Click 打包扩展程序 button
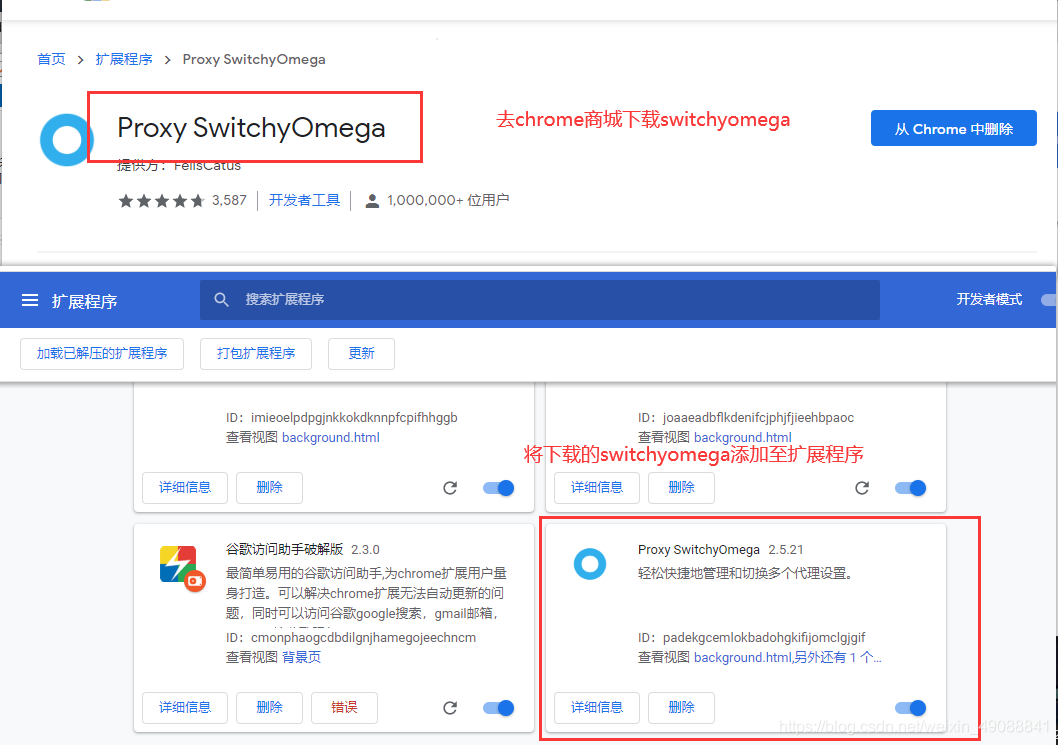This screenshot has height=745, width=1058. click(256, 354)
